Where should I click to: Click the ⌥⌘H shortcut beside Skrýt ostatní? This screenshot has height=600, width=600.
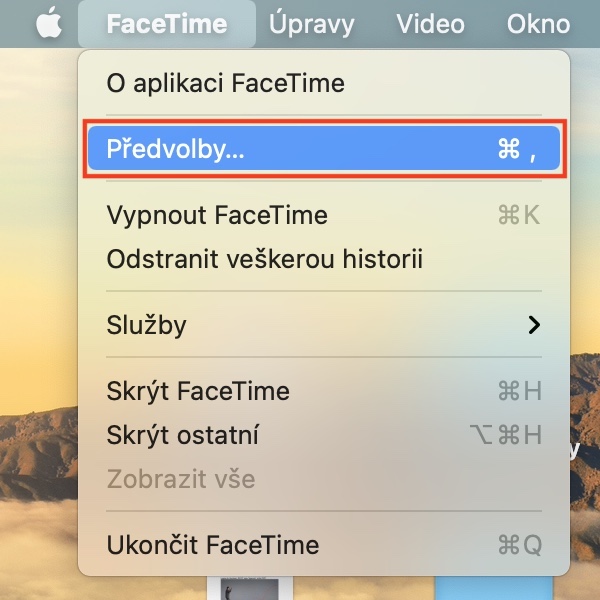(x=505, y=435)
